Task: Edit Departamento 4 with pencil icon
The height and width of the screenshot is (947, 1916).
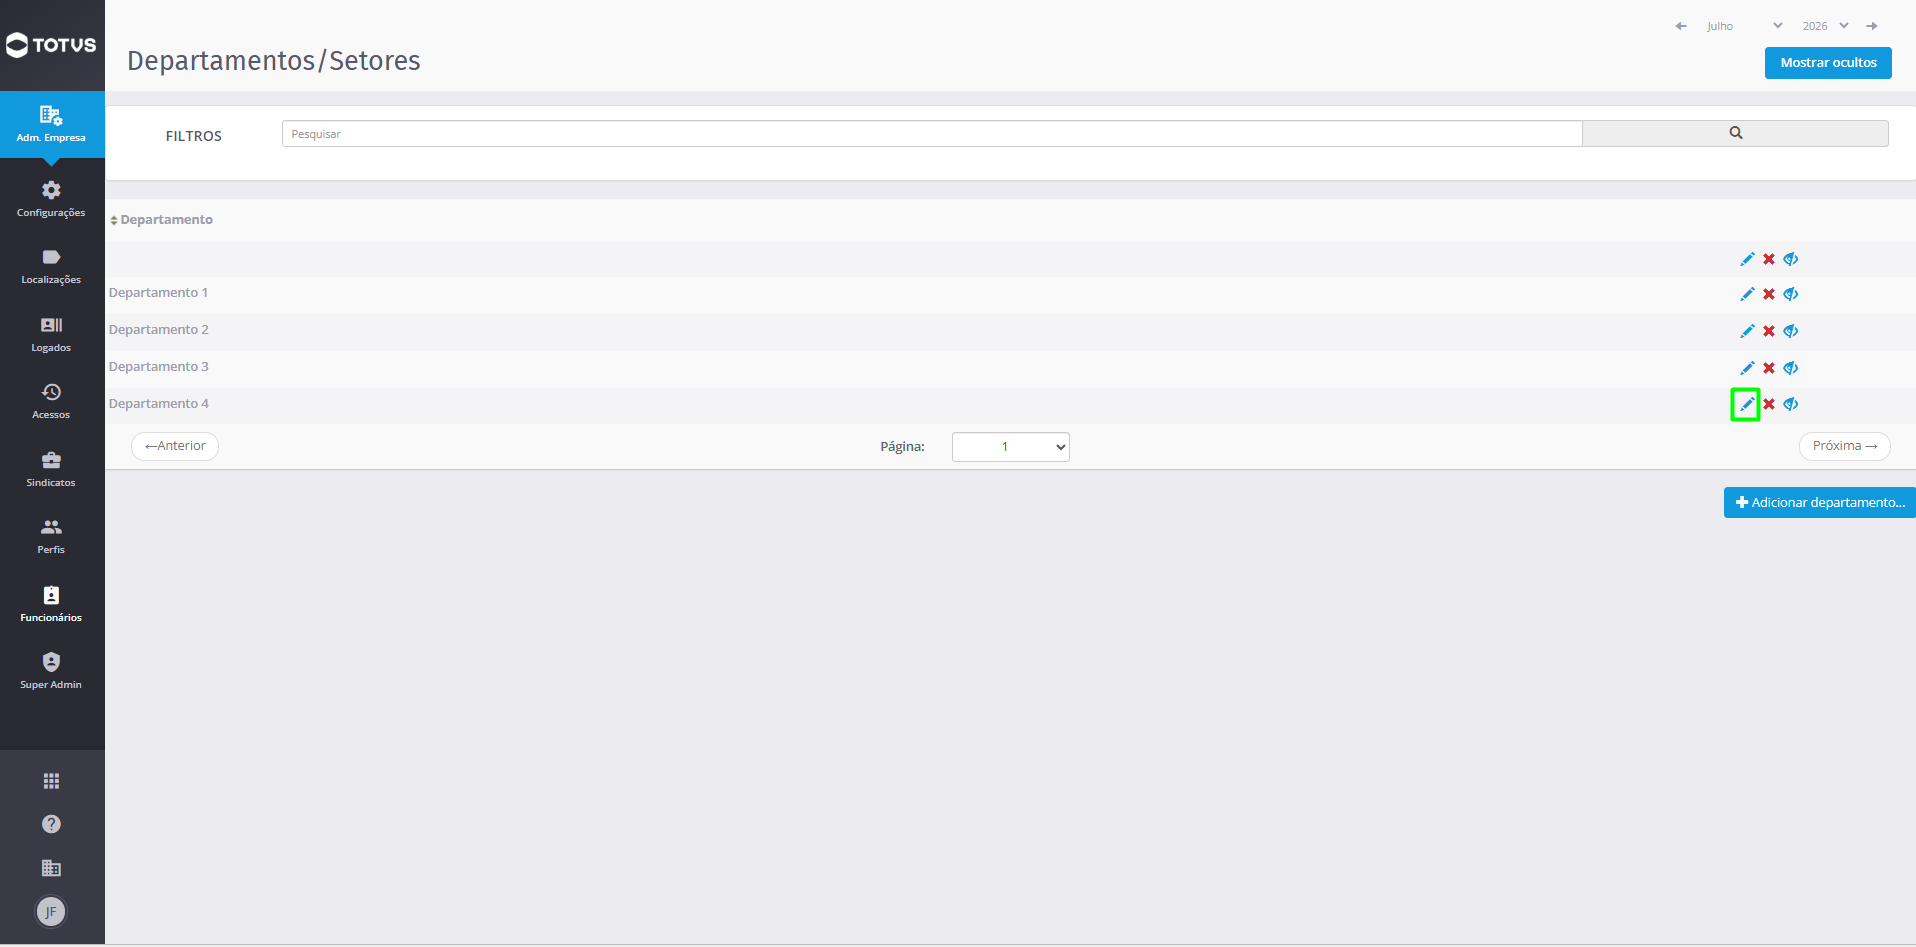Action: pyautogui.click(x=1747, y=404)
